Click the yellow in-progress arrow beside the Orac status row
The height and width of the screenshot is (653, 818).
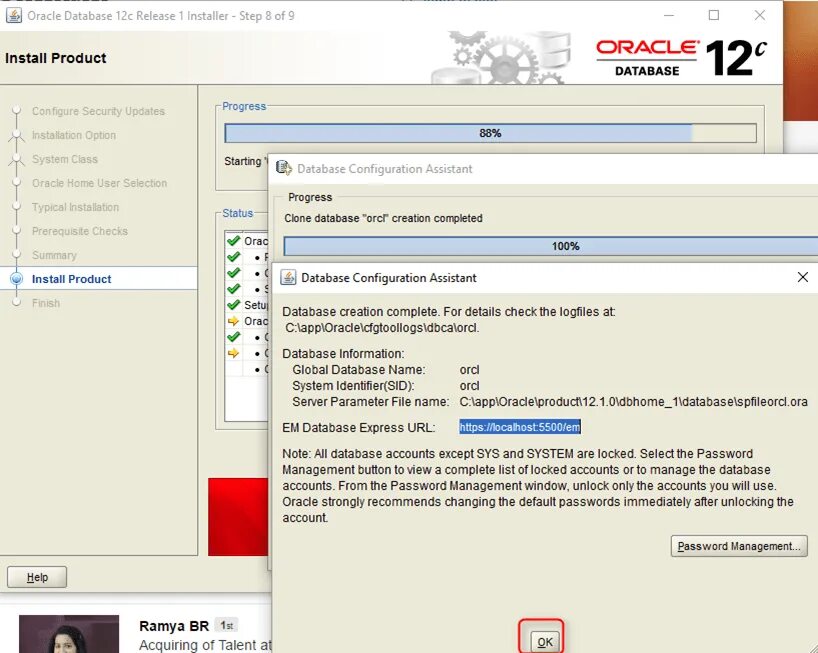(233, 321)
